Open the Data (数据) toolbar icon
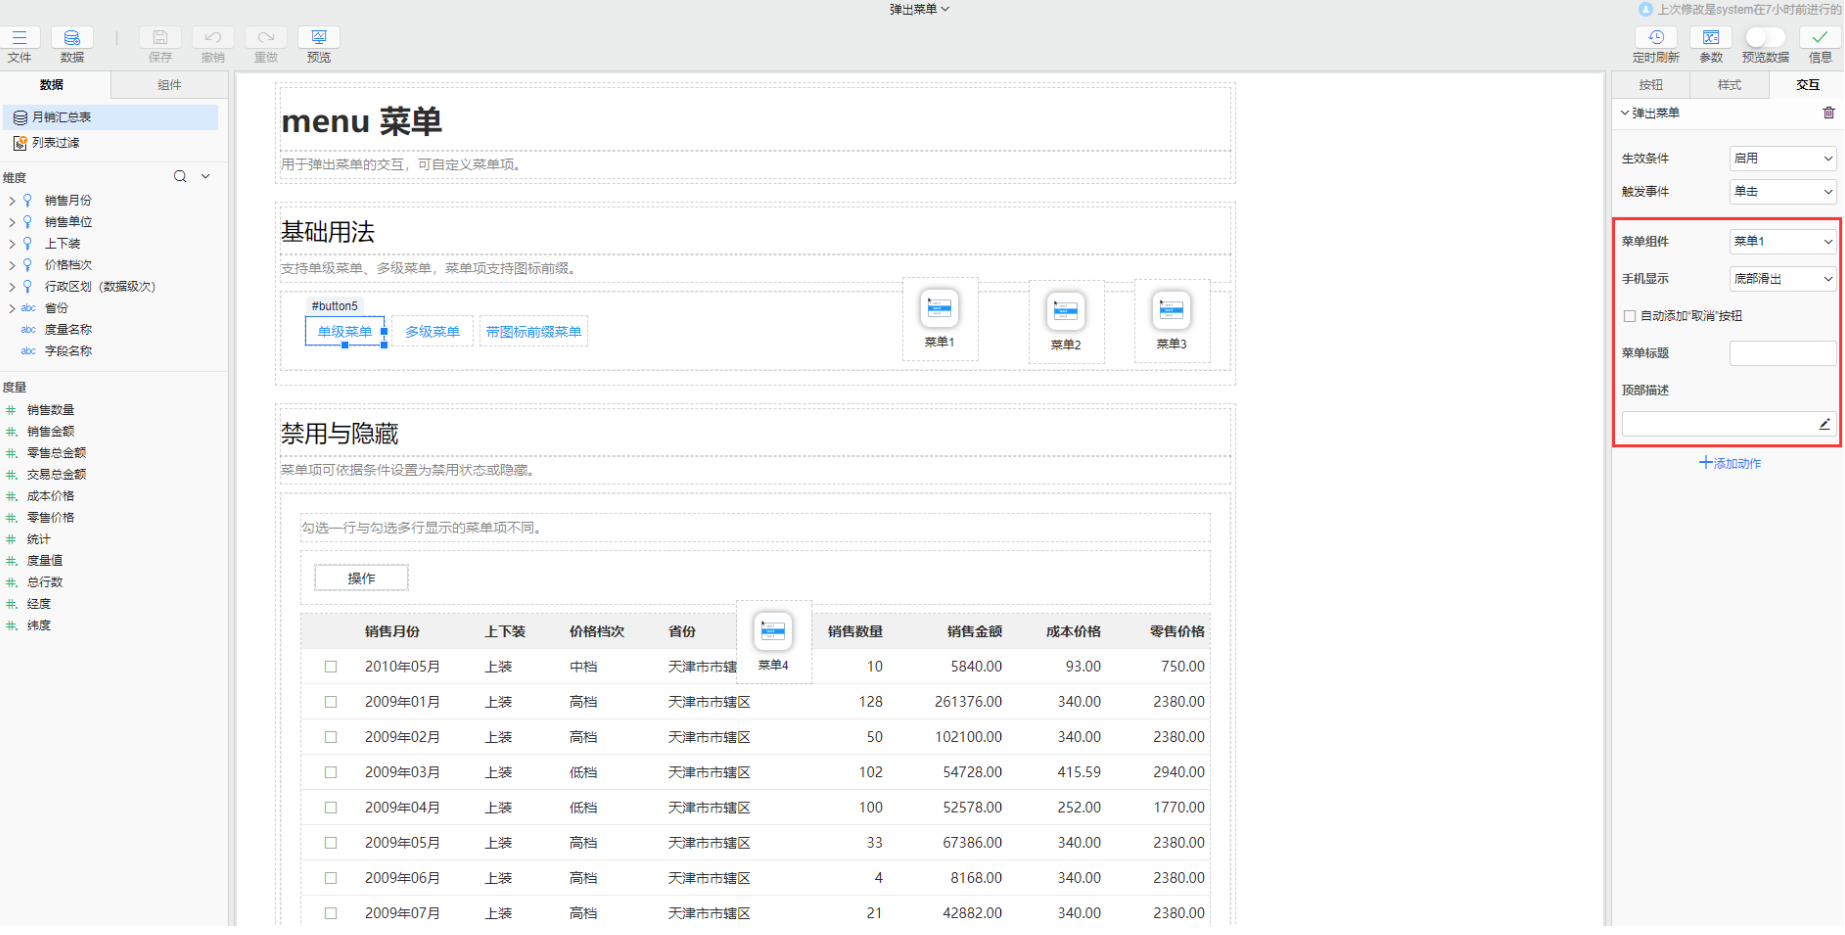1845x935 pixels. point(72,38)
